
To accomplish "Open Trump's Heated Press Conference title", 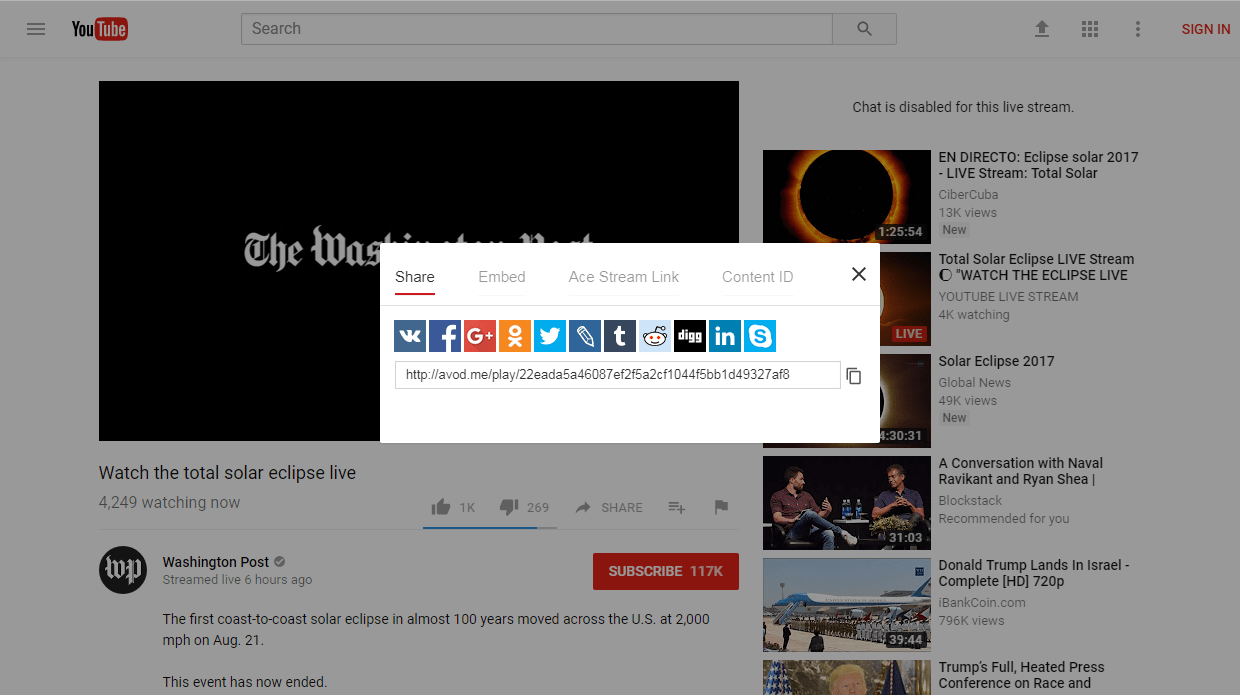I will (1022, 675).
